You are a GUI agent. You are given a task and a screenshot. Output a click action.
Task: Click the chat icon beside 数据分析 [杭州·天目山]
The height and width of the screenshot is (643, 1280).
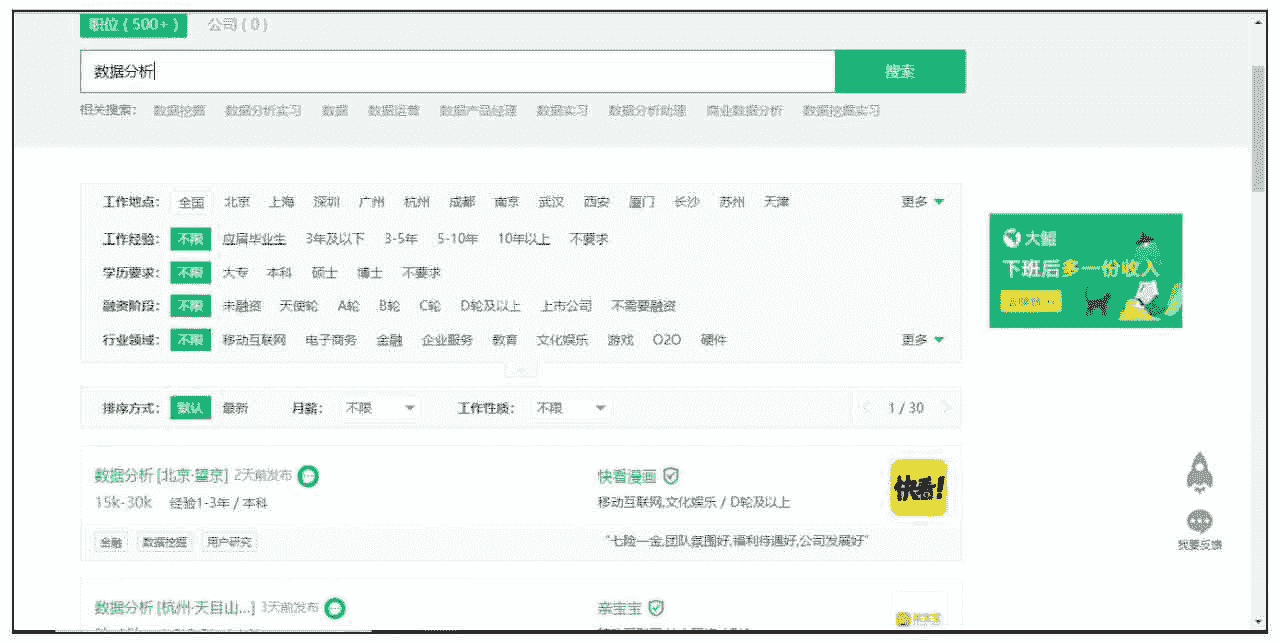(336, 608)
